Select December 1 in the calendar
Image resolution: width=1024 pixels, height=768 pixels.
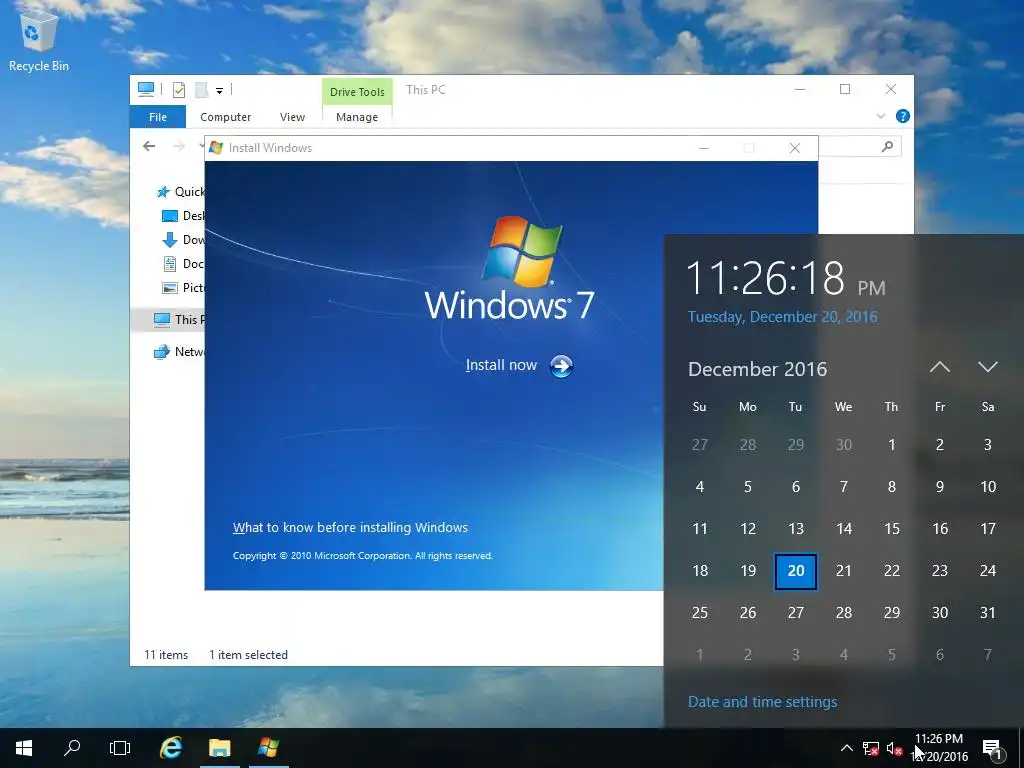click(x=891, y=445)
